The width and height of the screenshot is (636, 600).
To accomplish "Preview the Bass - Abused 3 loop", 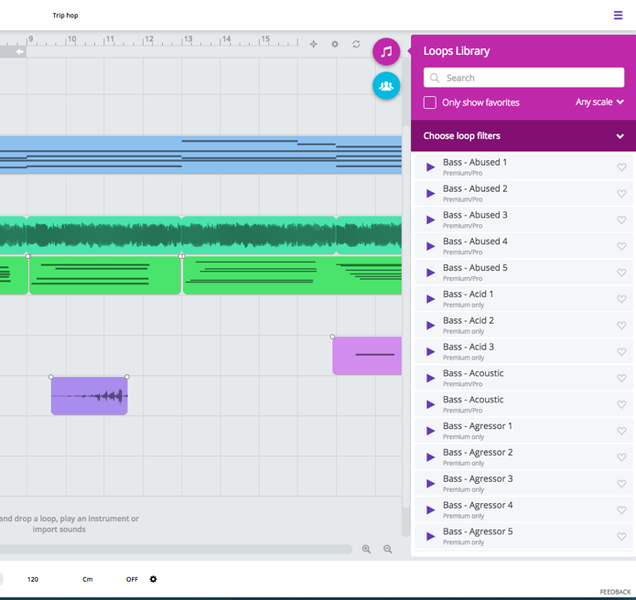I will 430,220.
